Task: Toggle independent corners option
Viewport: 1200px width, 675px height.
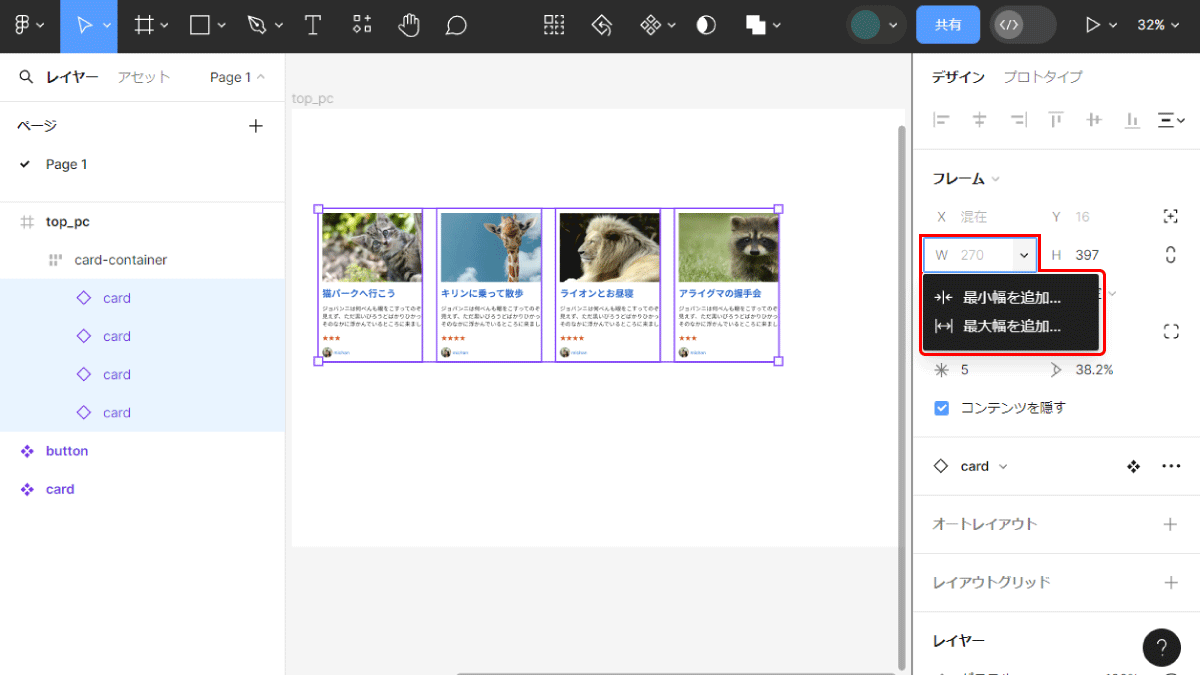Action: 1171,332
